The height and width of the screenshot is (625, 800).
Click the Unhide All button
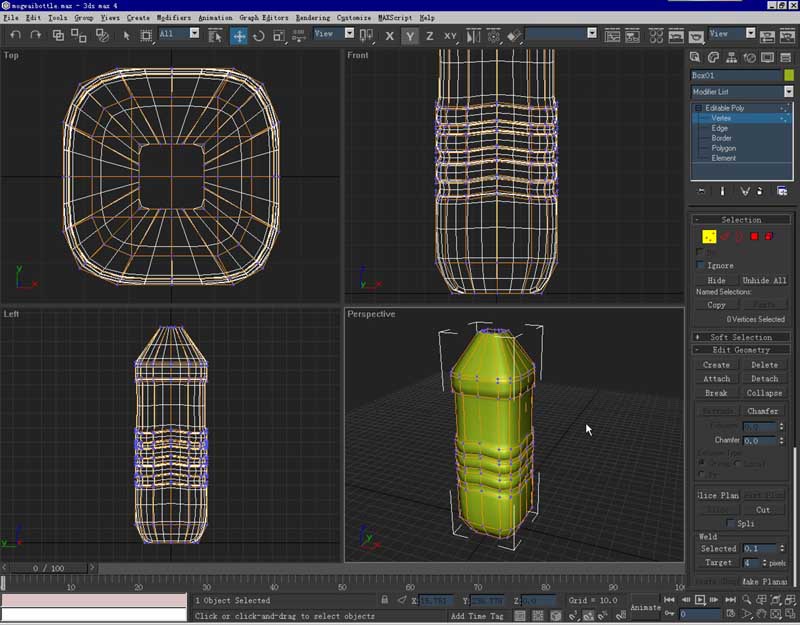[x=764, y=281]
